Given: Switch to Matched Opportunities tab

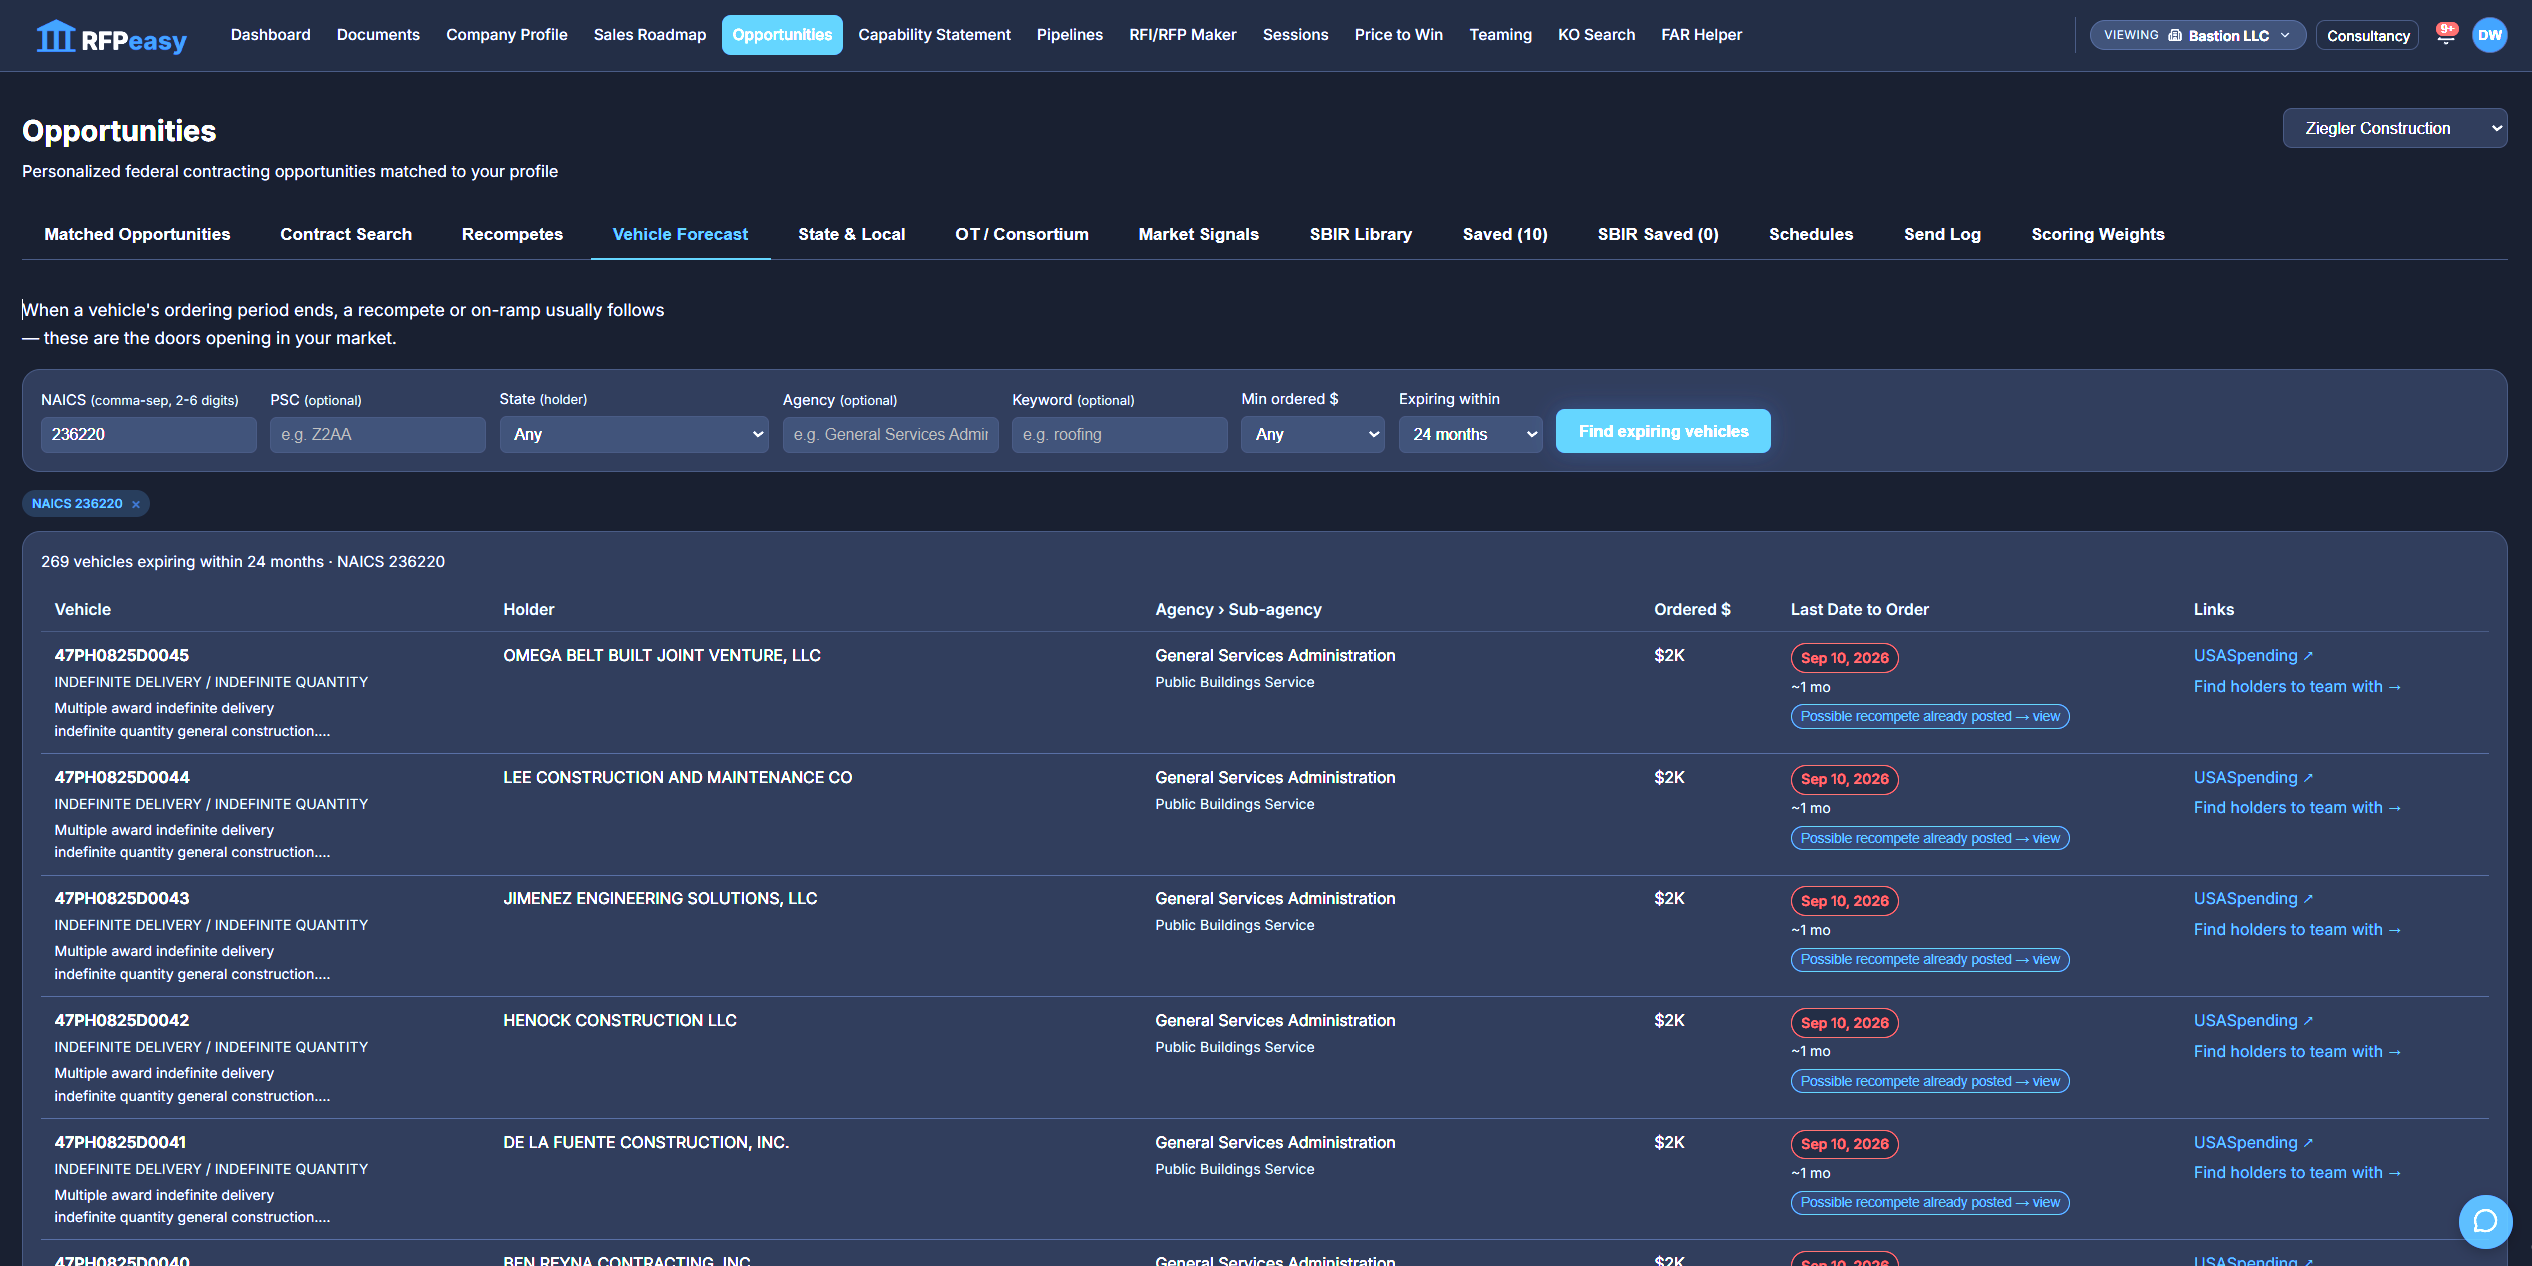Looking at the screenshot, I should [137, 234].
